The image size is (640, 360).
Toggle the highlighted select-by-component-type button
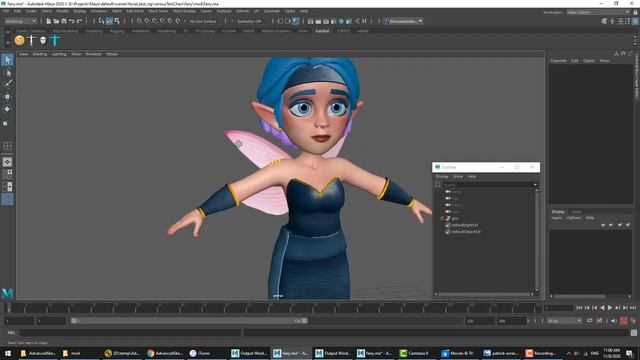click(109, 21)
